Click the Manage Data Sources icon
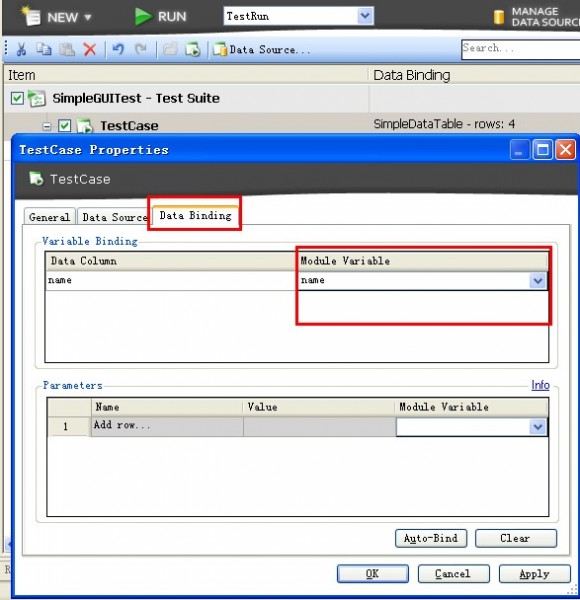580x600 pixels. point(499,17)
